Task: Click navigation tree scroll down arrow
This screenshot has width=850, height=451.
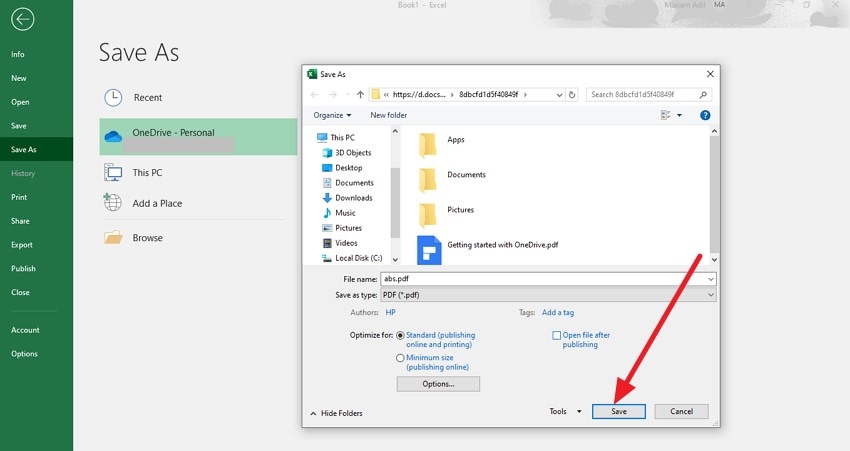Action: 395,260
